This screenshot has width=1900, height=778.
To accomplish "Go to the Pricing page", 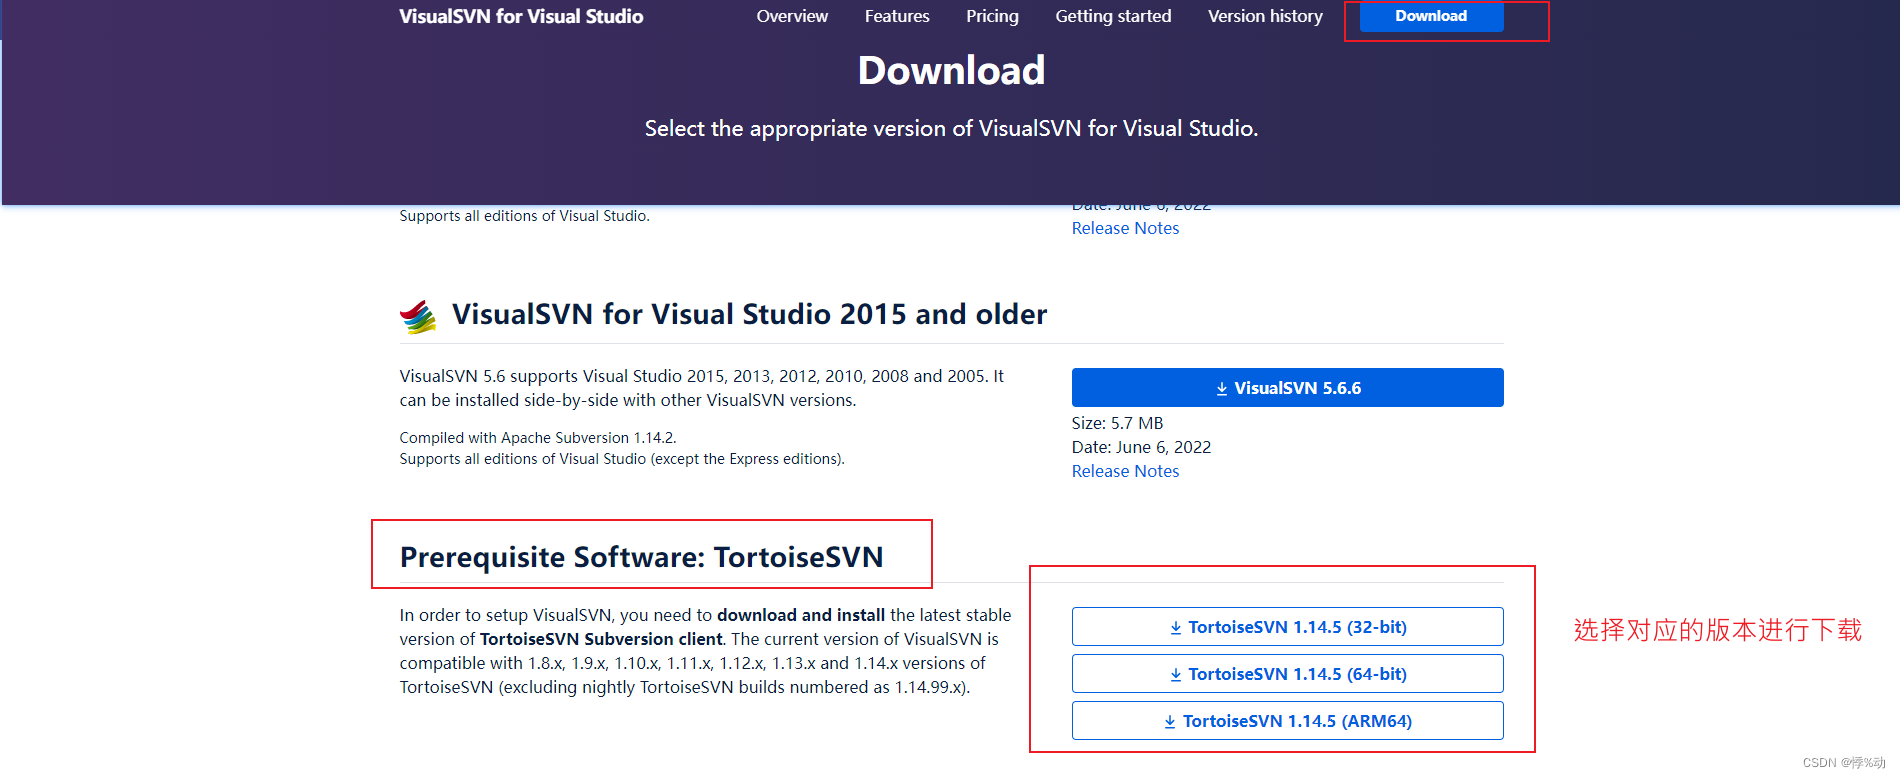I will point(992,16).
